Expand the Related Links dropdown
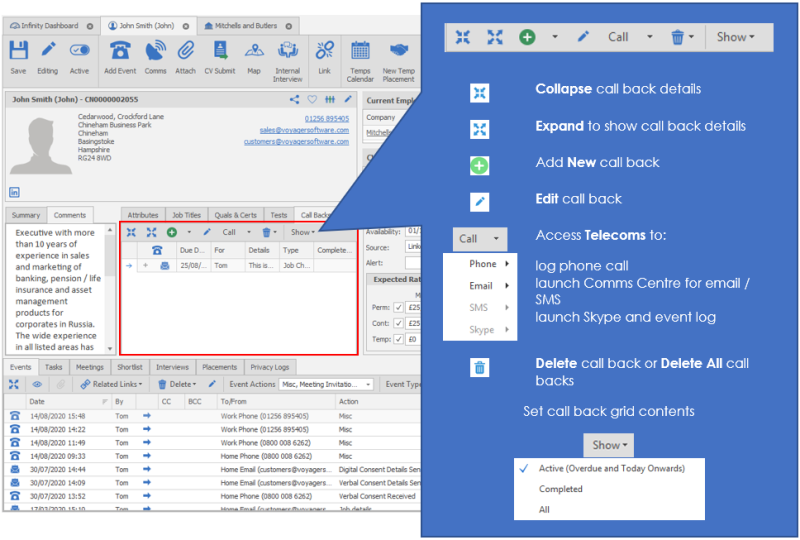Screen dimensions: 800x540 click(x=111, y=384)
